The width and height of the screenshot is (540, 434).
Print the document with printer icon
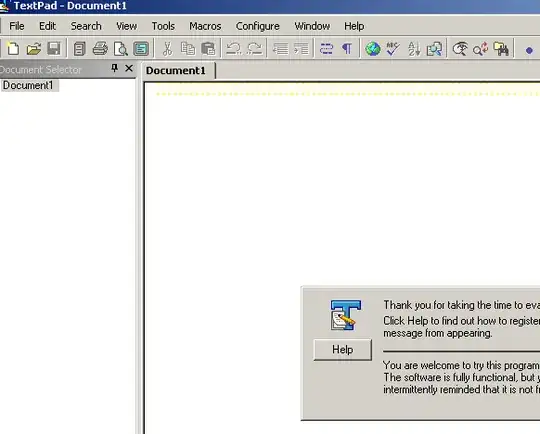[x=100, y=49]
